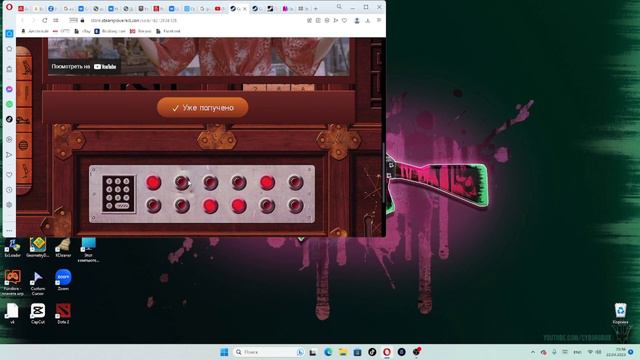Open the Recycle Bin 'Корзина' icon
The image size is (640, 360).
click(x=620, y=313)
